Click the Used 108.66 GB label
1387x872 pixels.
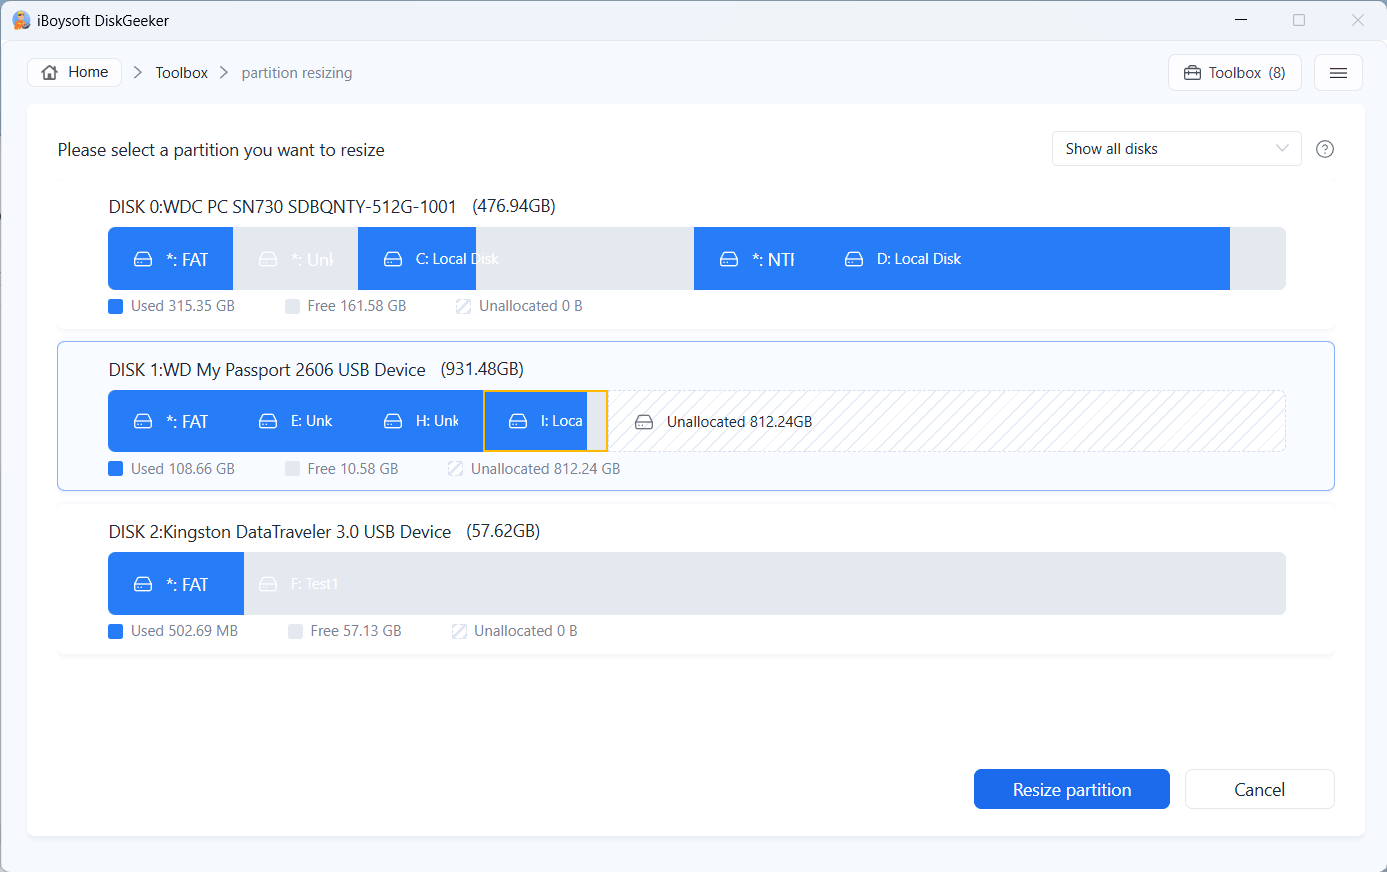tap(183, 469)
